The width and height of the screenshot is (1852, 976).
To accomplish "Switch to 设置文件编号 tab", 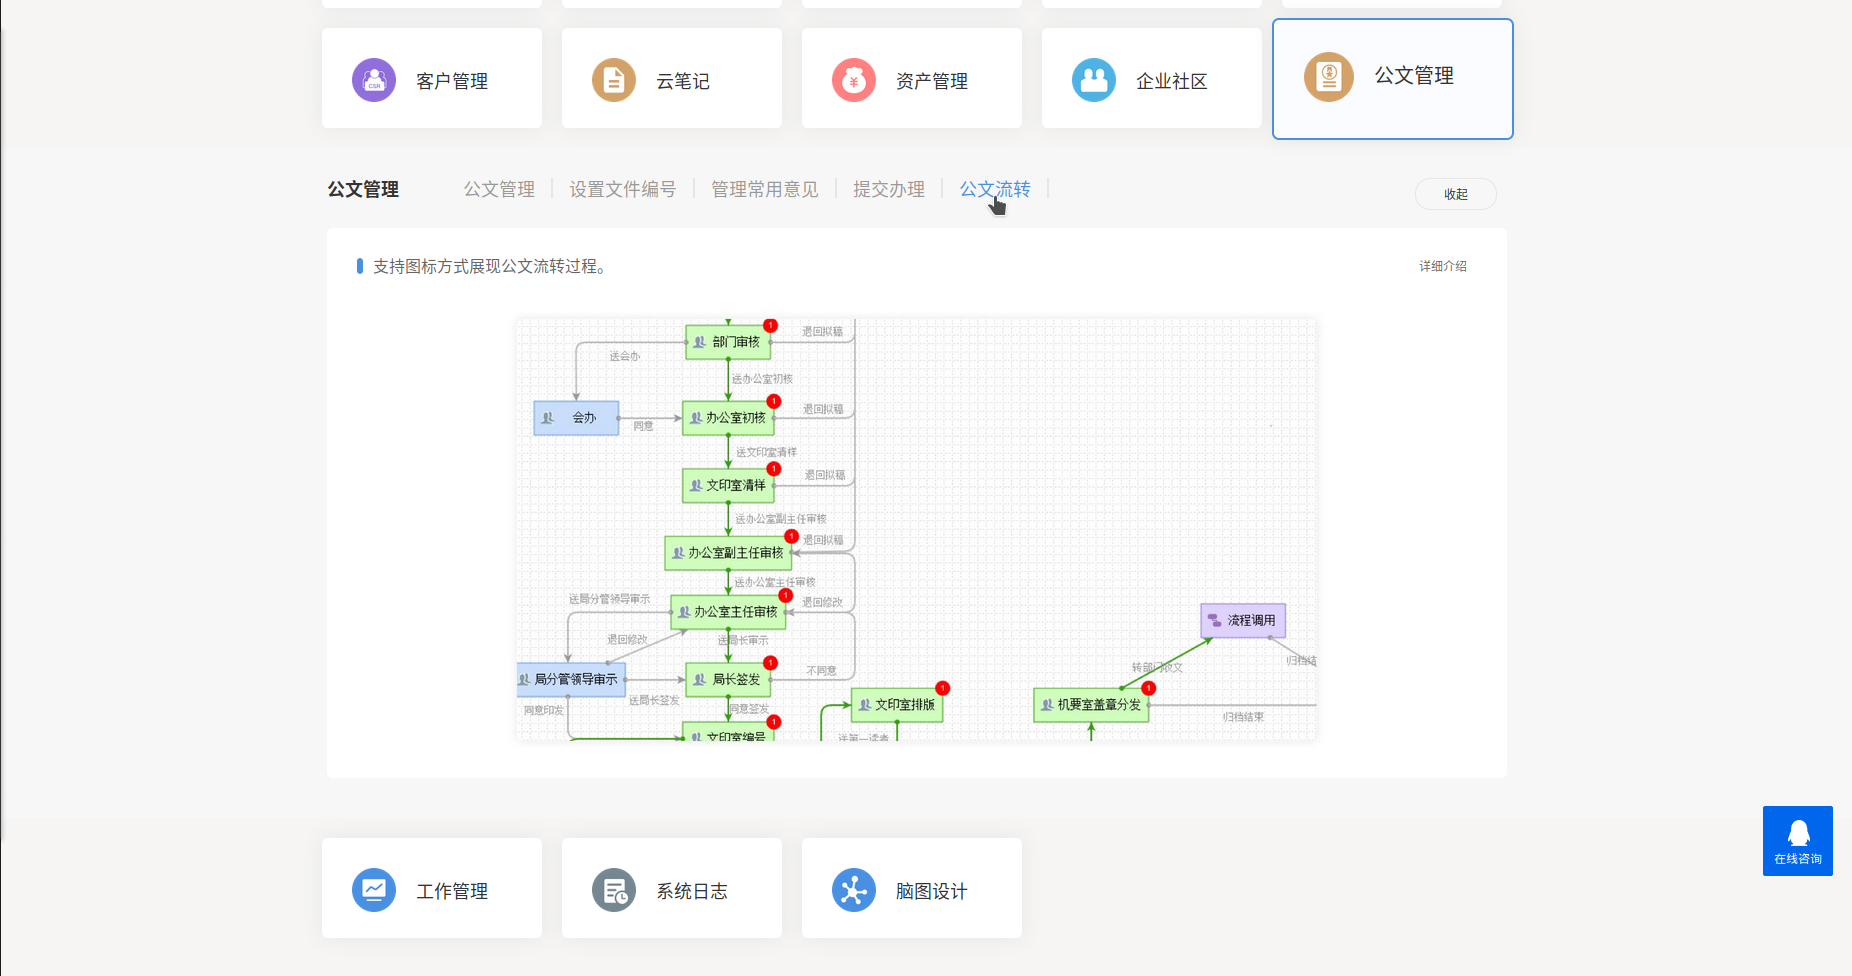I will point(622,189).
